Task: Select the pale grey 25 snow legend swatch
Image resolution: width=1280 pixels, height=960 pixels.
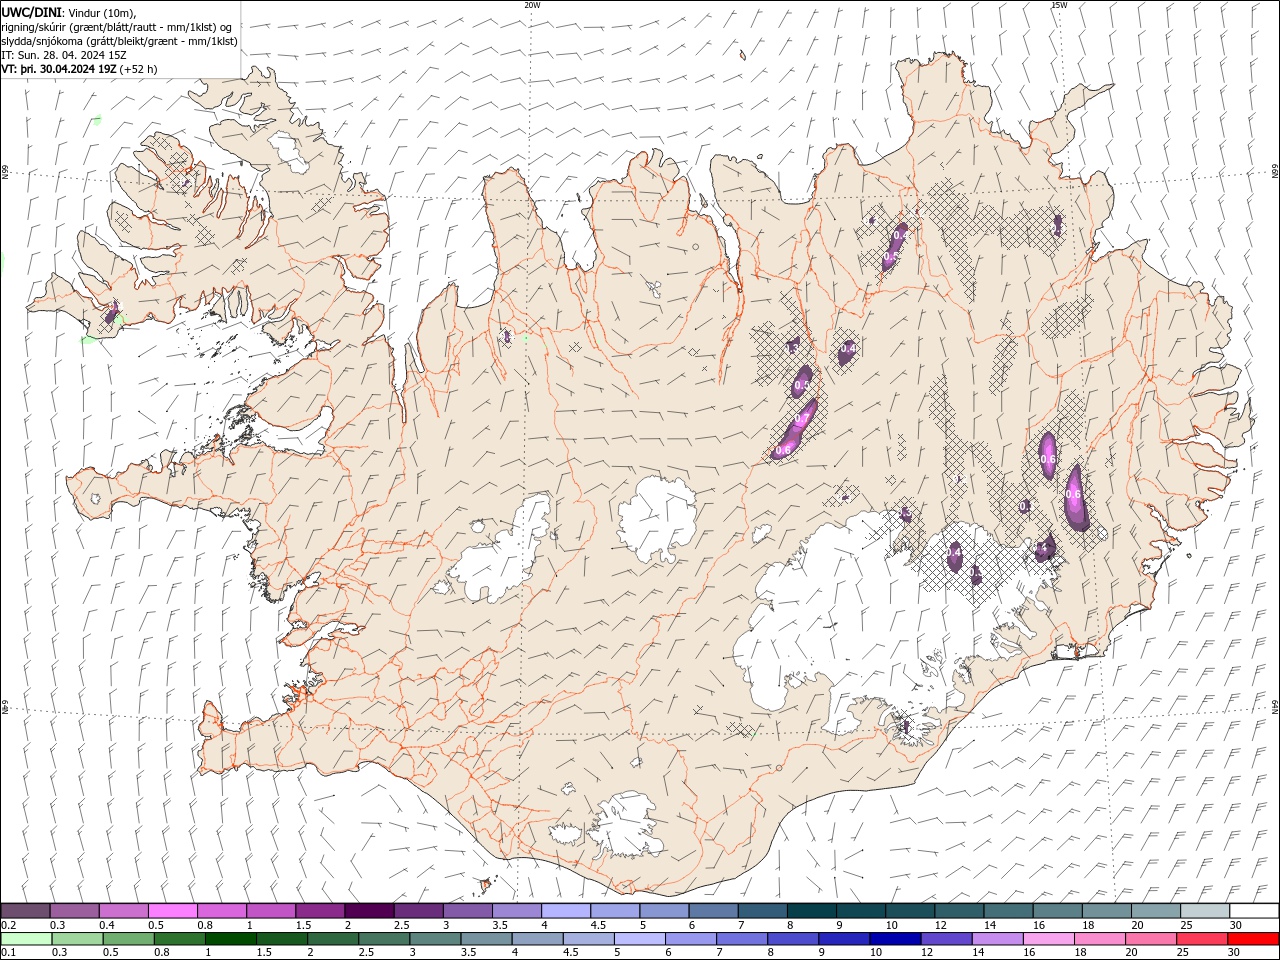Action: 1205,911
